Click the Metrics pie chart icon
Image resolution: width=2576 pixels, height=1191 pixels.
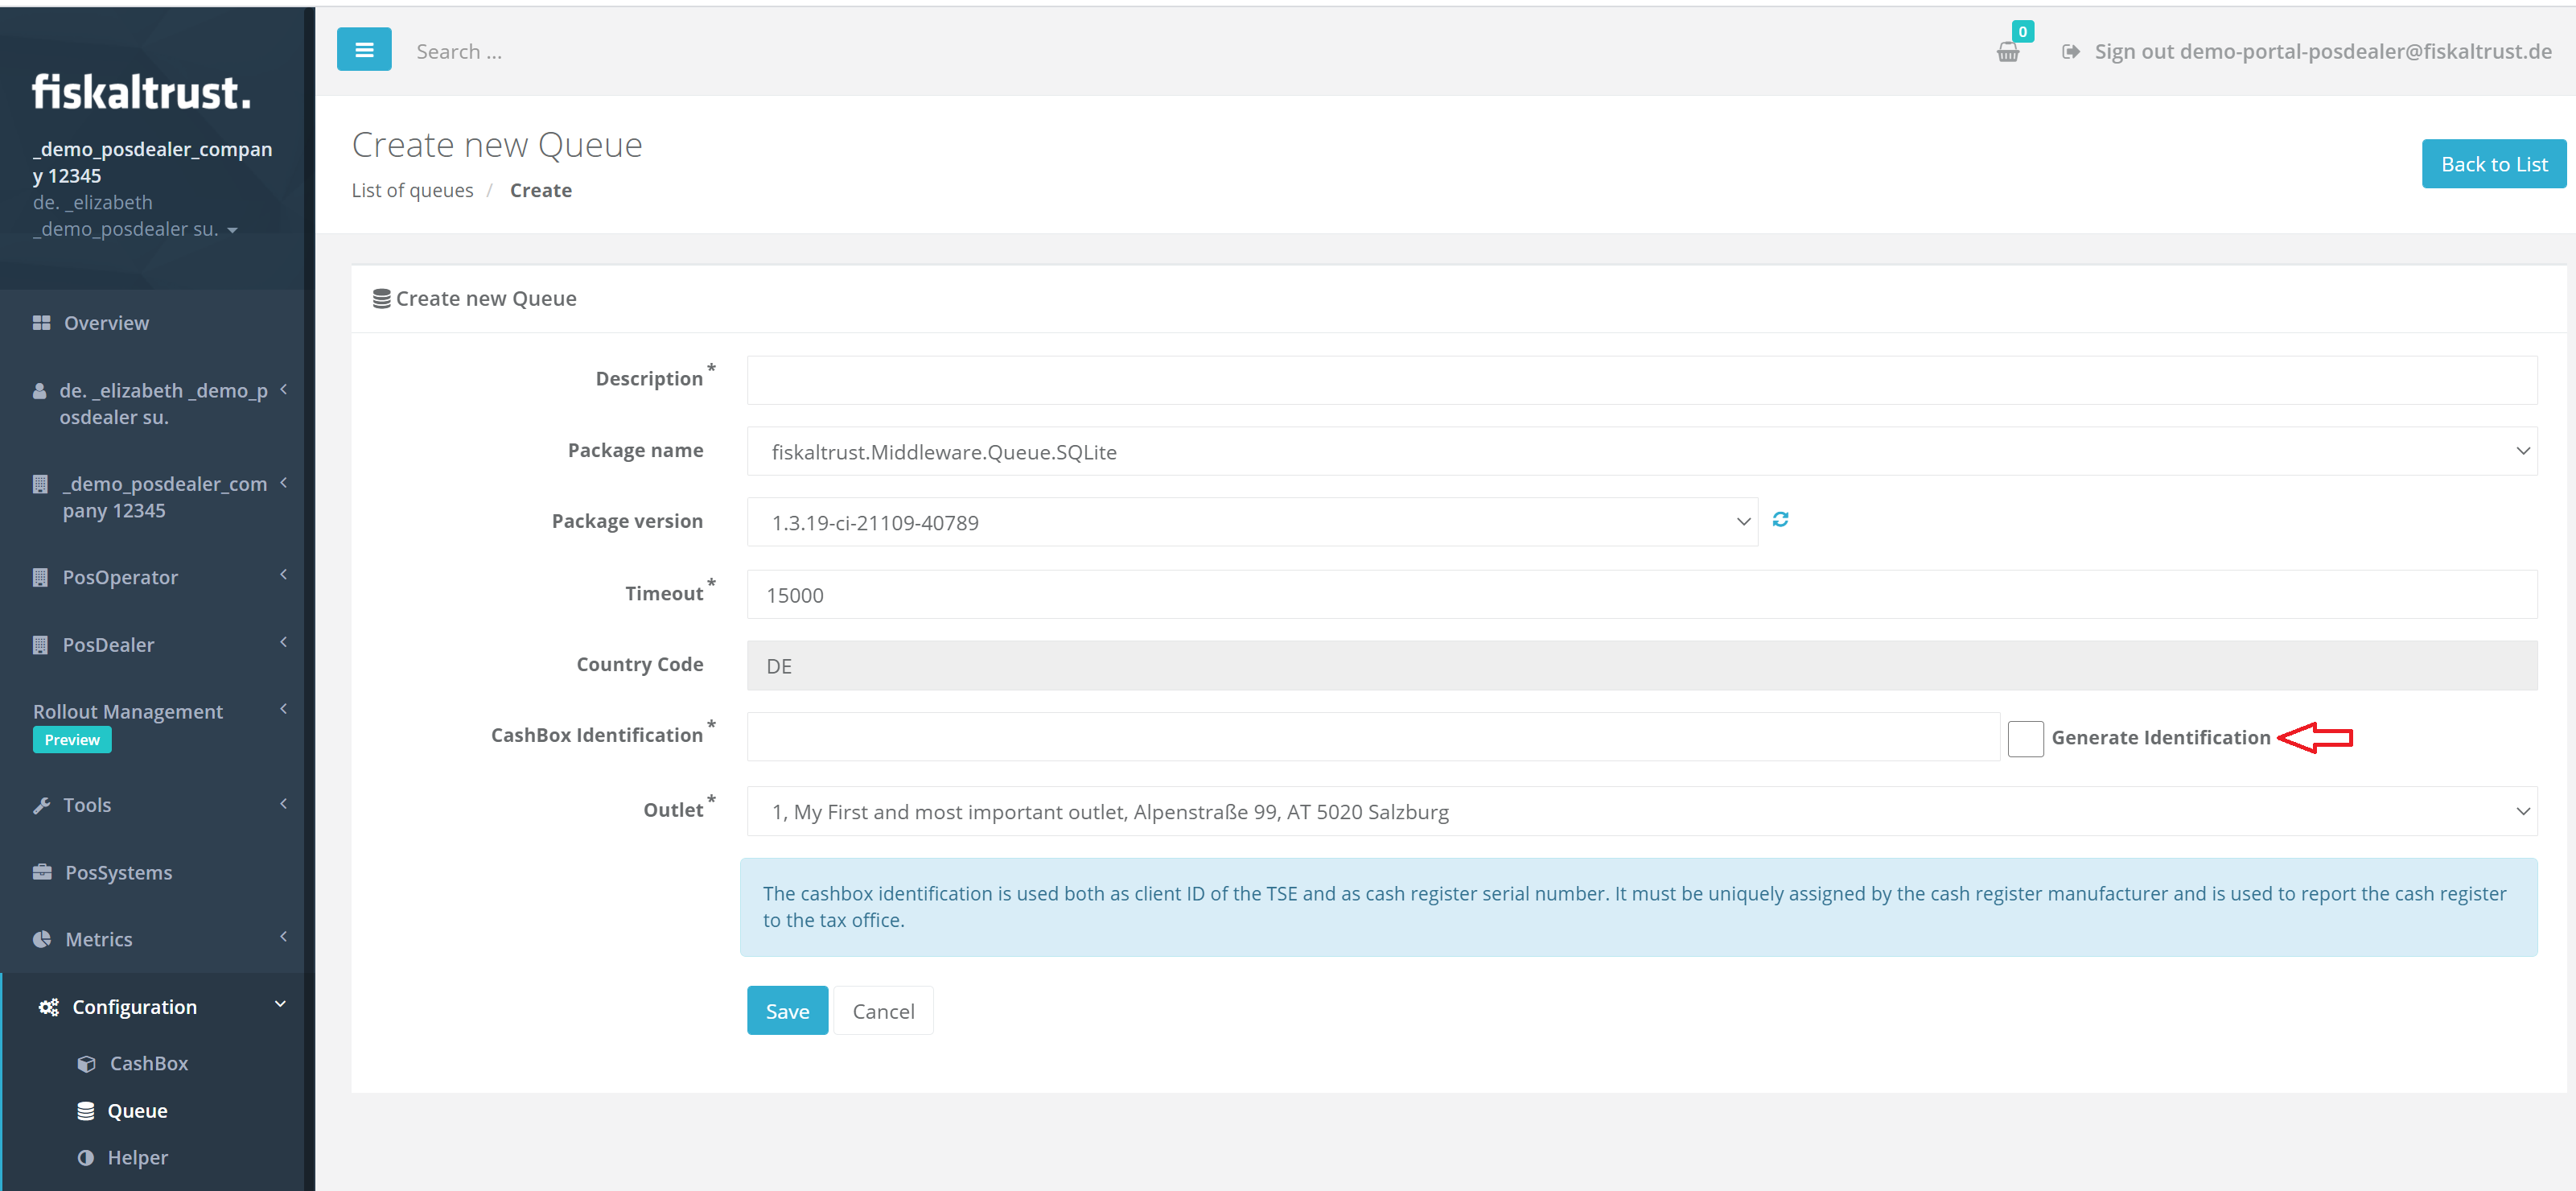pyautogui.click(x=42, y=939)
